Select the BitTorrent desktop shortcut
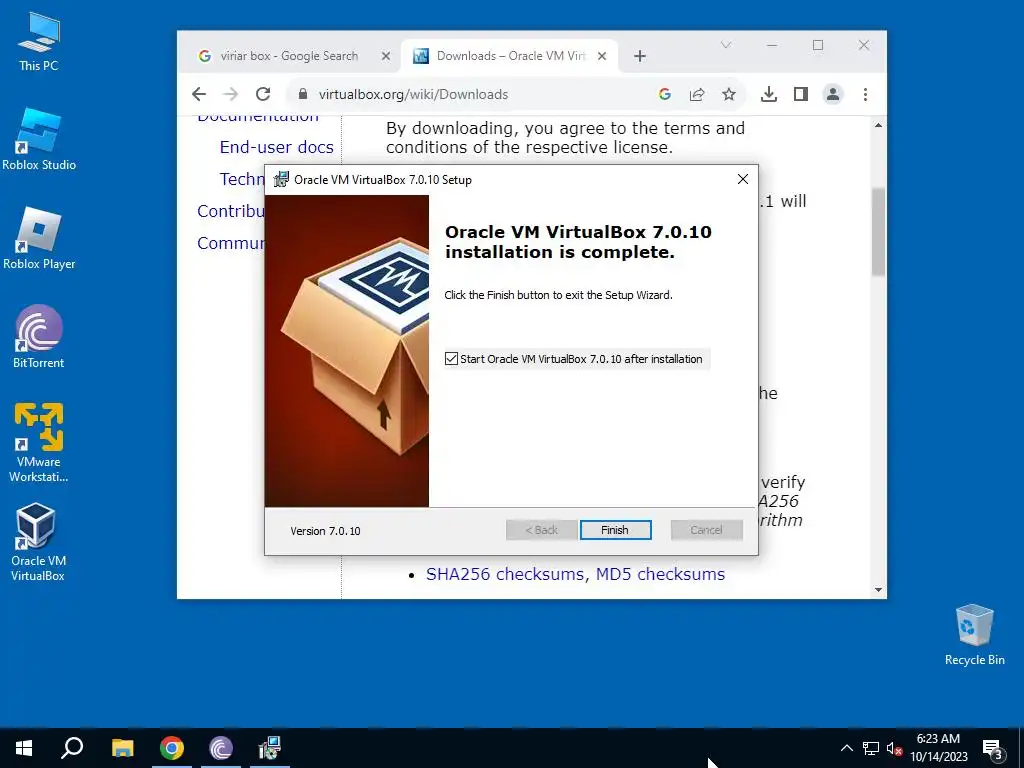1024x768 pixels. coord(39,338)
